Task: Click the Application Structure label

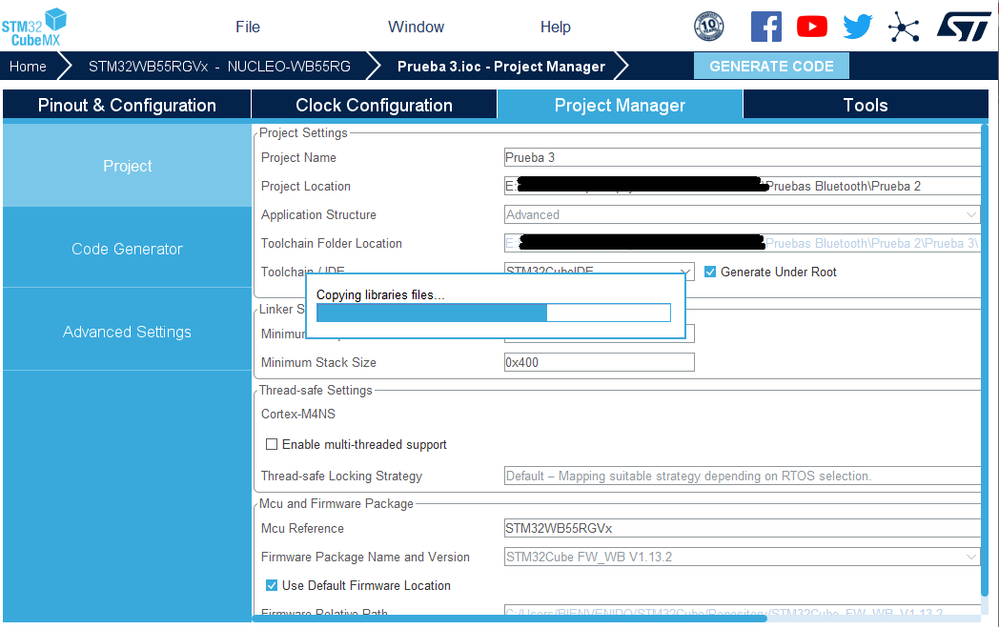Action: coord(319,215)
